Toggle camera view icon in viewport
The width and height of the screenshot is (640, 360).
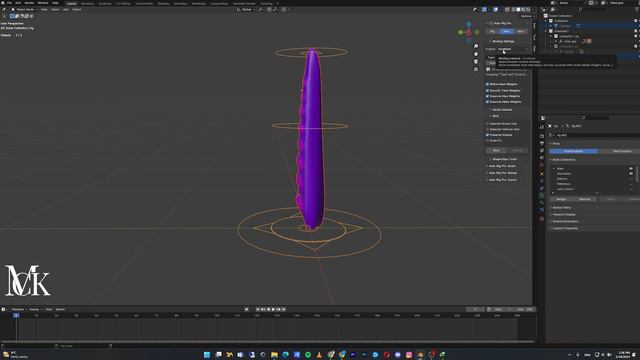(x=476, y=62)
